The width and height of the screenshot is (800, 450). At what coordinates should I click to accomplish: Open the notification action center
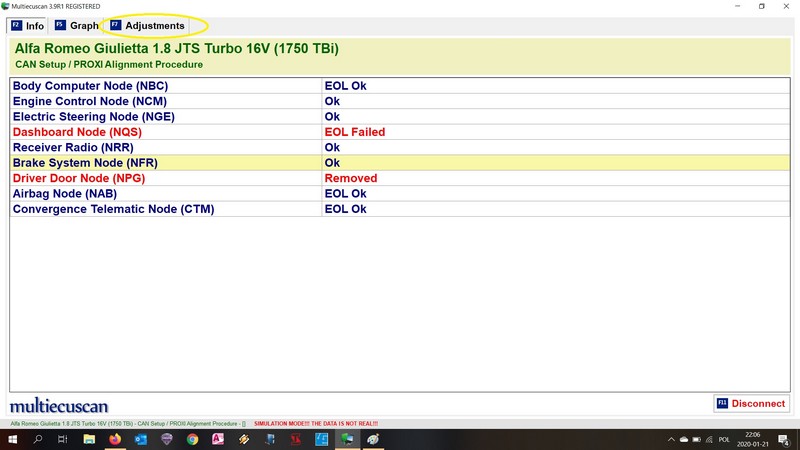pyautogui.click(x=784, y=439)
